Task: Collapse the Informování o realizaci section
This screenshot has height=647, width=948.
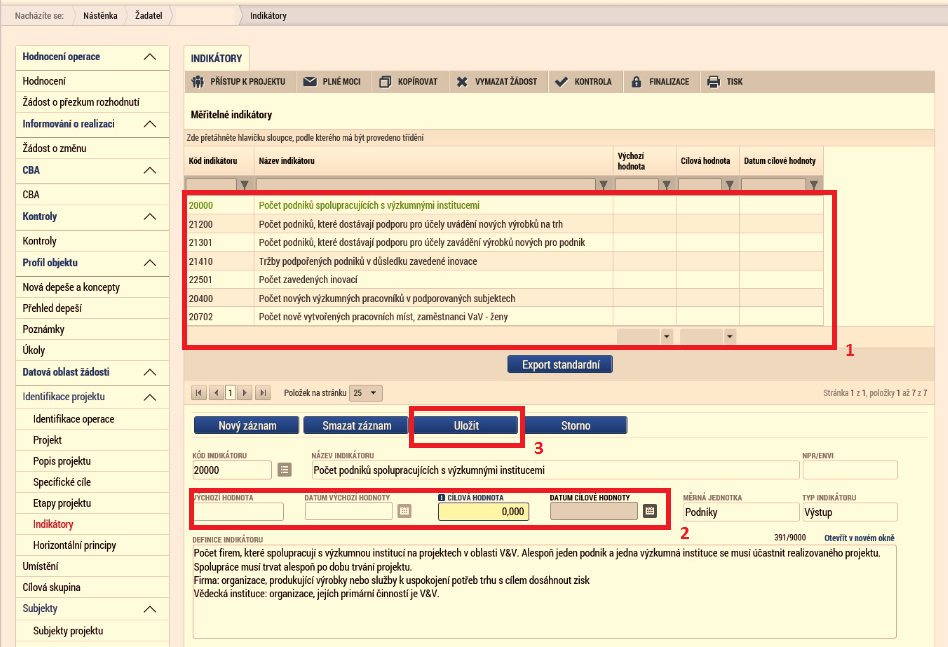Action: pyautogui.click(x=150, y=124)
